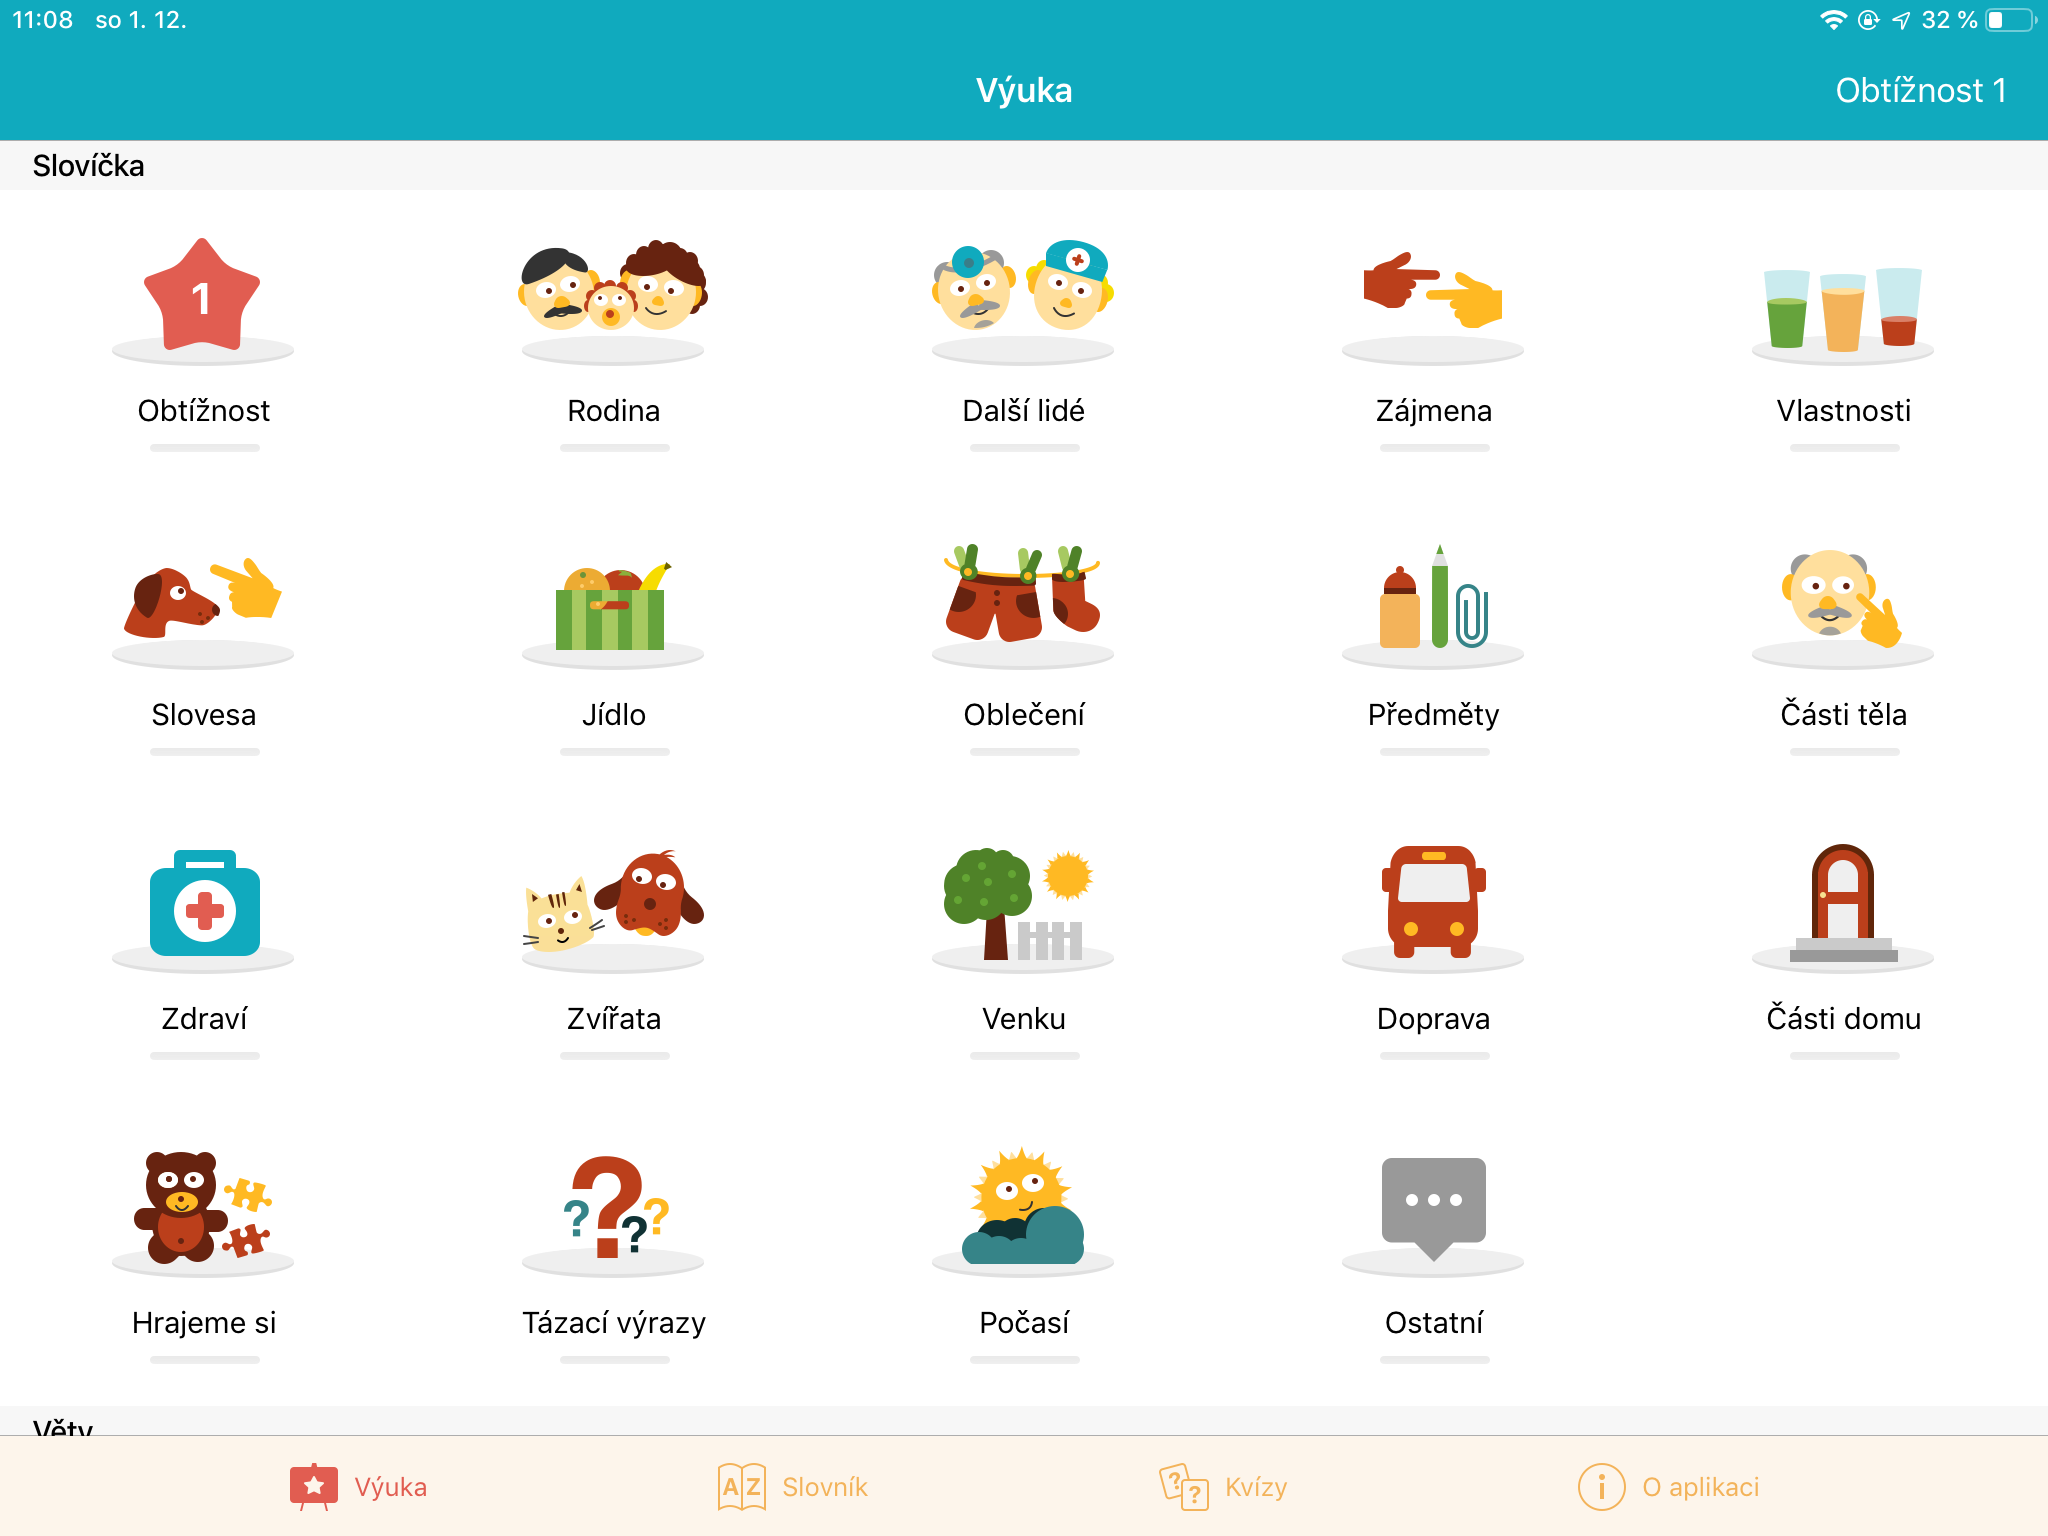Open the Slovesa dog icon
2048x1536 pixels.
point(203,598)
